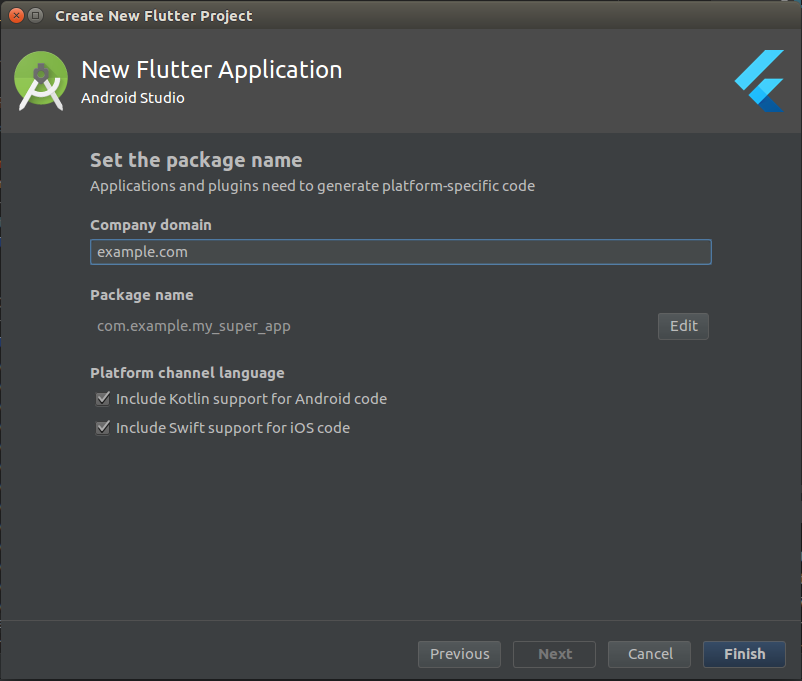Click the Flutter logo in header

(x=759, y=81)
